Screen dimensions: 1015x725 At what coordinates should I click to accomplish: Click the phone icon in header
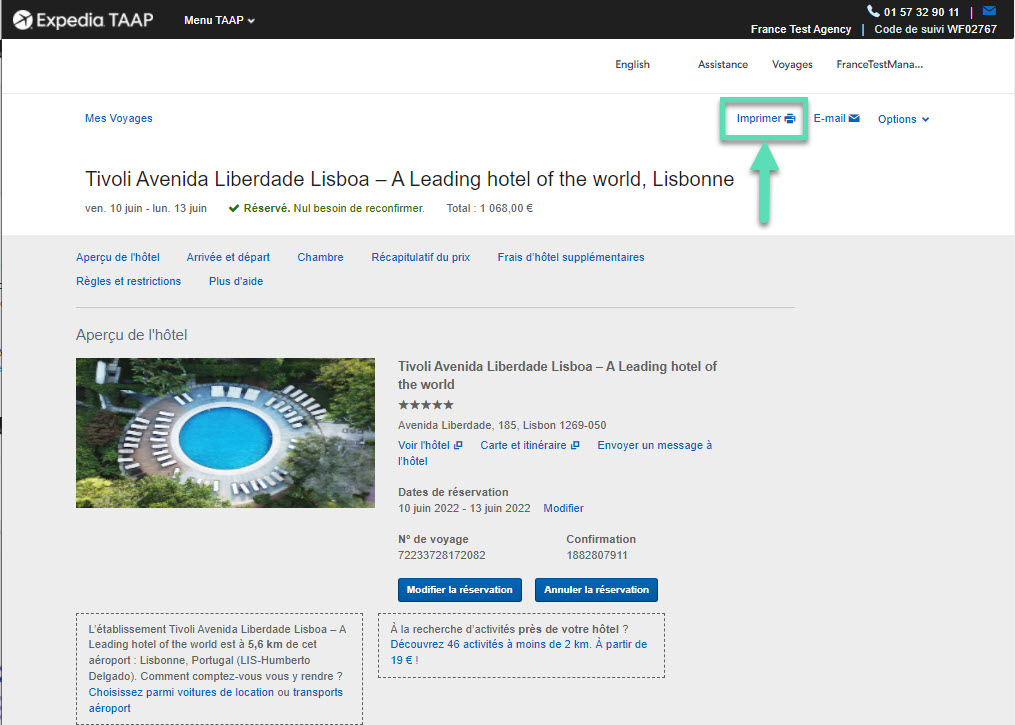873,11
